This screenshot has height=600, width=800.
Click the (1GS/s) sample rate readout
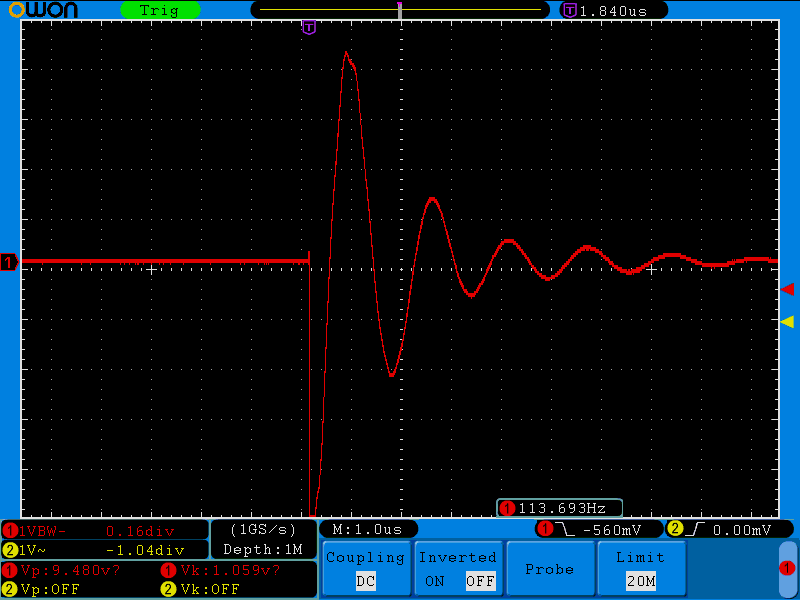tap(263, 530)
